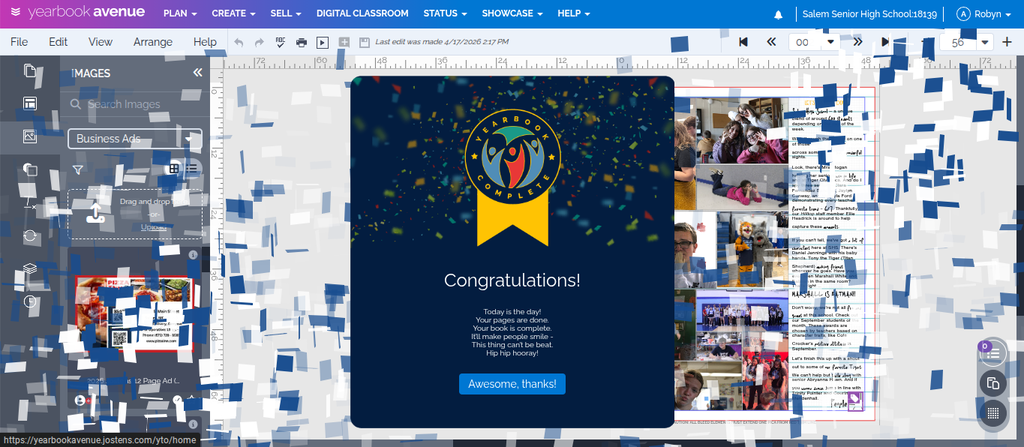Open the Edit menu

click(58, 42)
